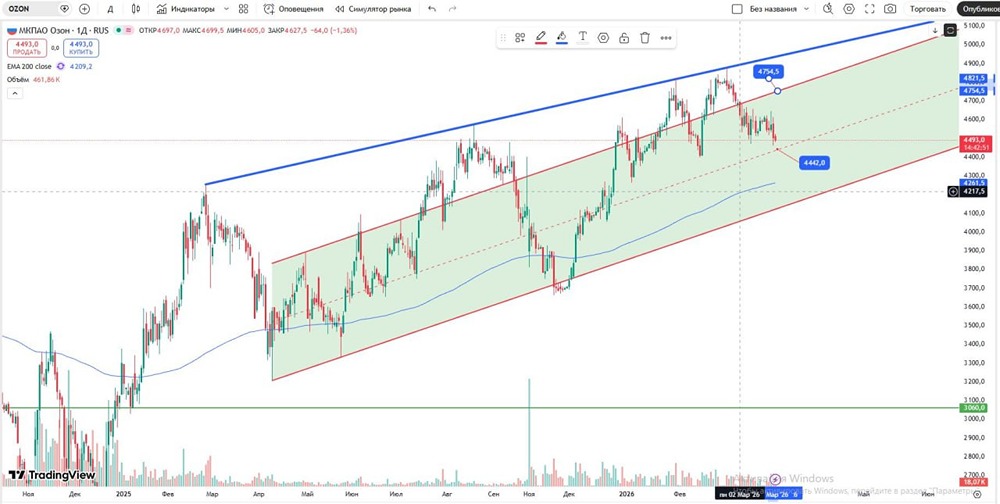Click the 3060,0 green level label
The image size is (1000, 504).
point(974,408)
